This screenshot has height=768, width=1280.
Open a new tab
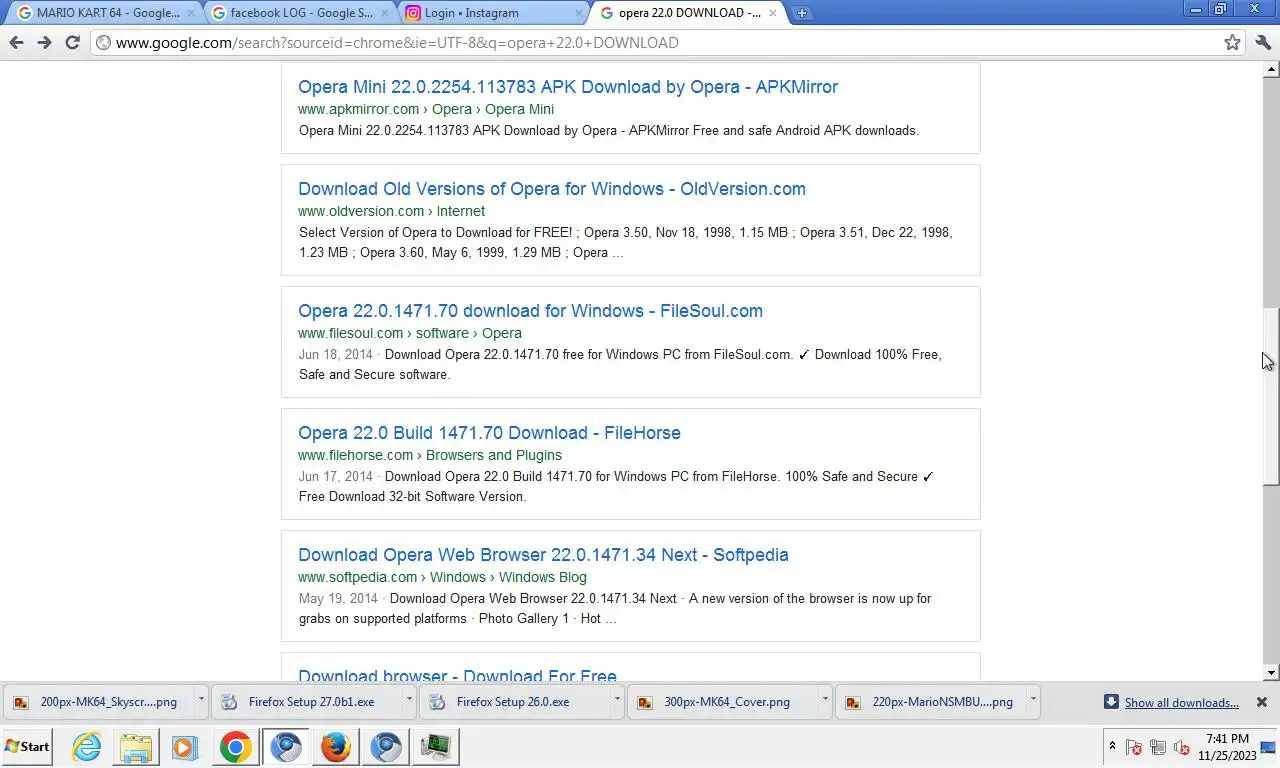tap(801, 13)
